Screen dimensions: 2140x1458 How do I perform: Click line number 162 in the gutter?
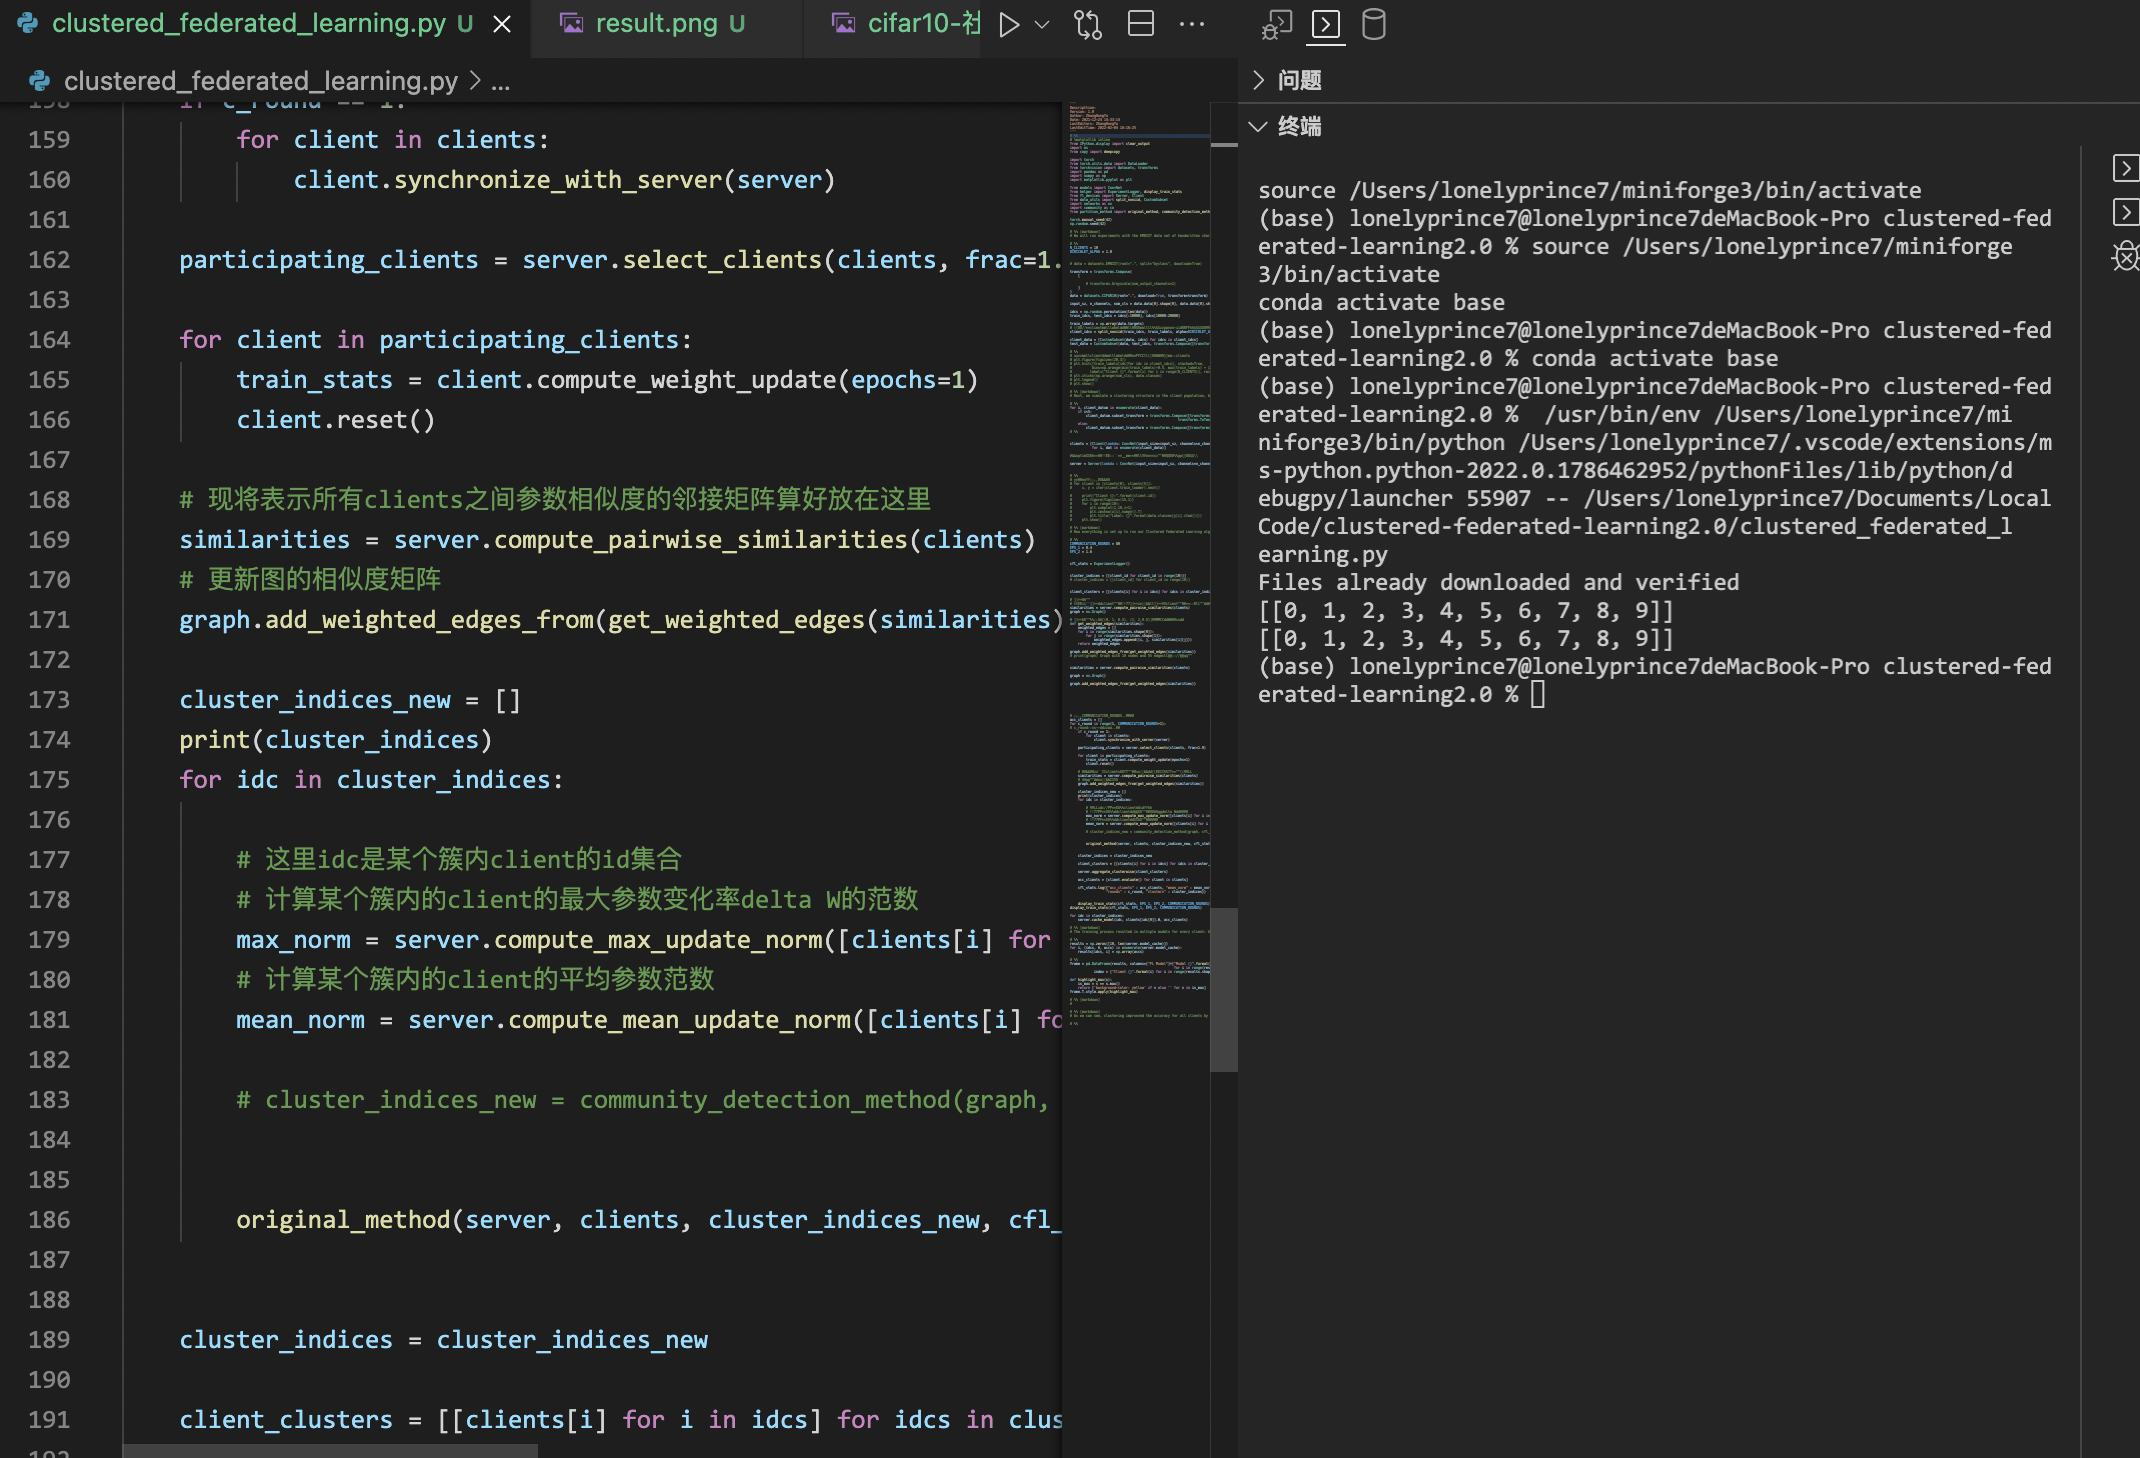click(x=49, y=260)
